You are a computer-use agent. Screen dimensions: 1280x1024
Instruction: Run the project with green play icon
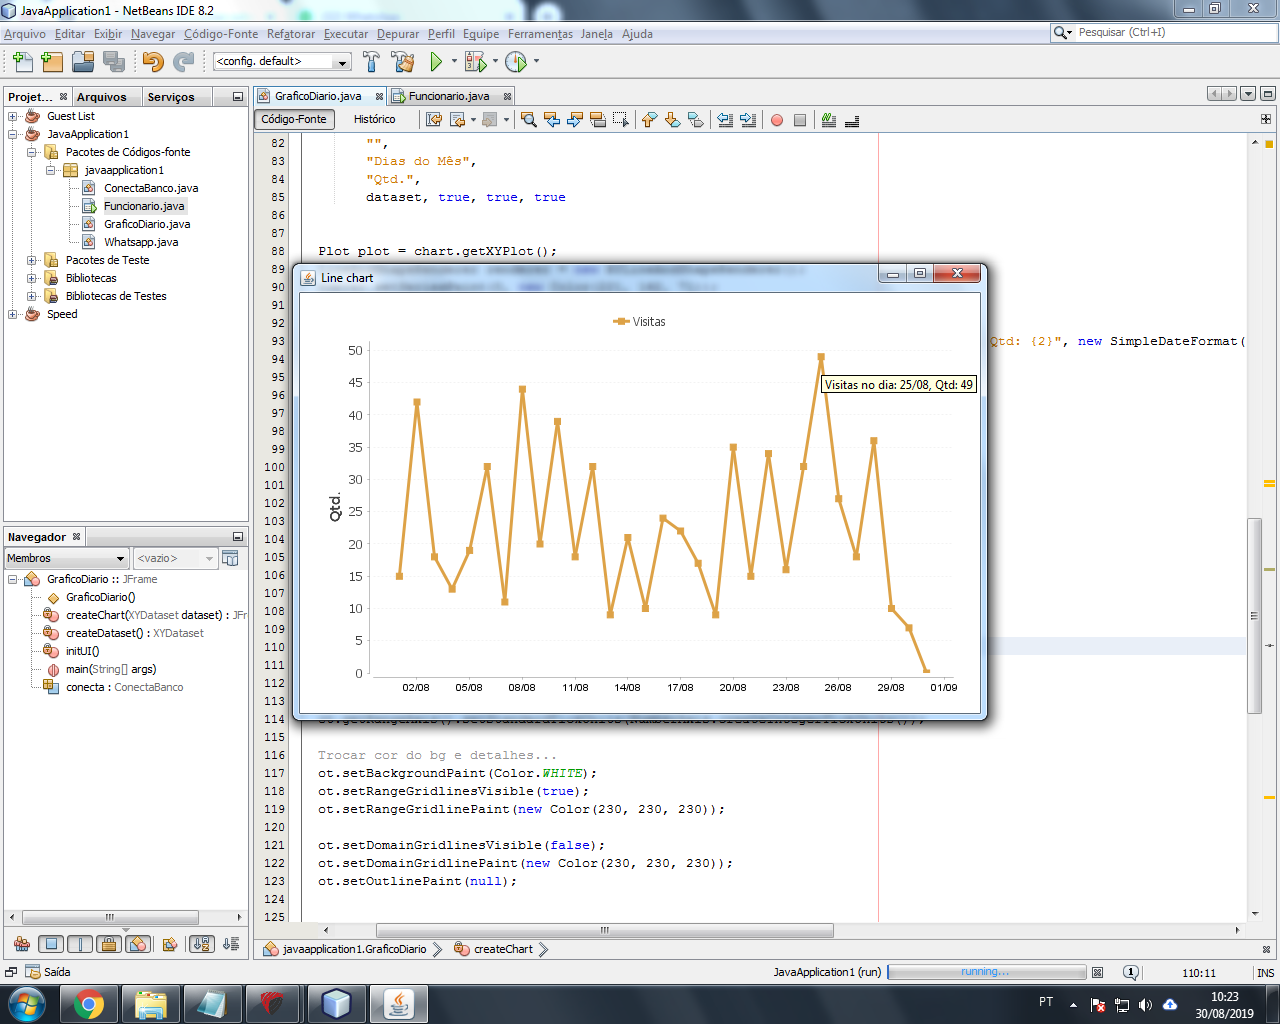(x=436, y=62)
